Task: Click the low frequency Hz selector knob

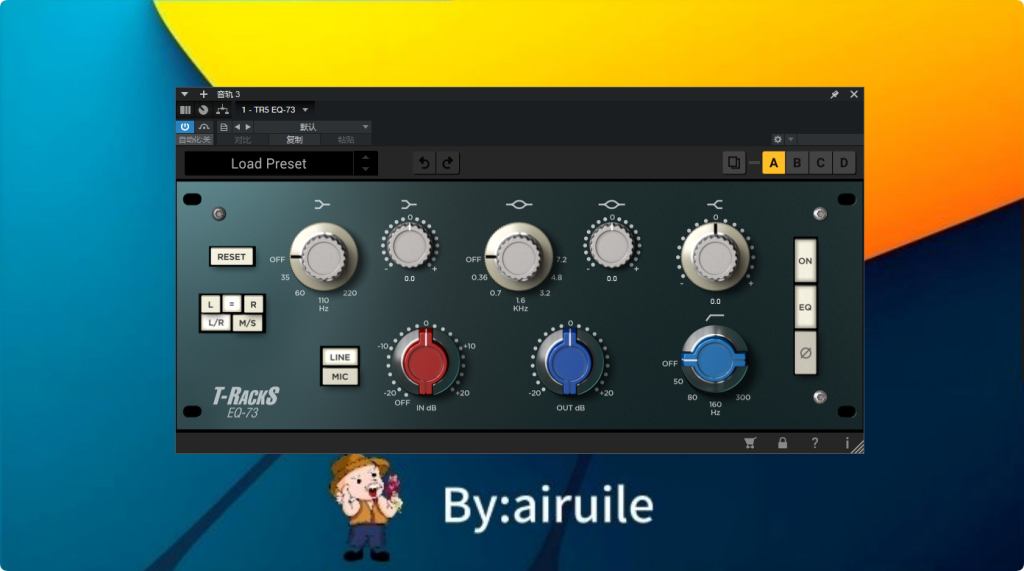Action: tap(323, 257)
